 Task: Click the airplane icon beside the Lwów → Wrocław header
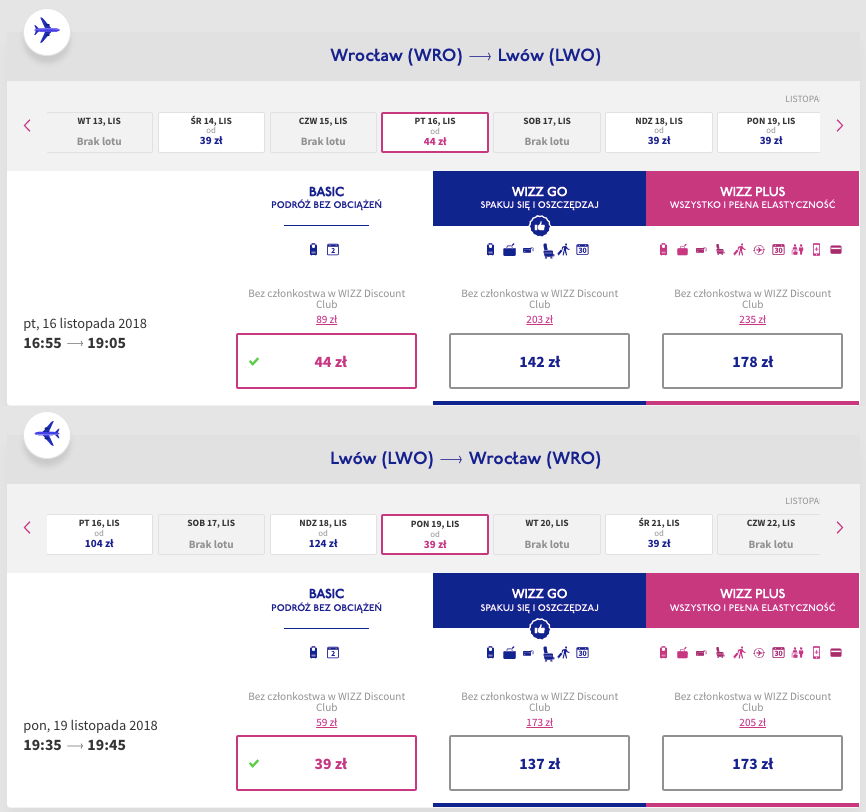(47, 434)
